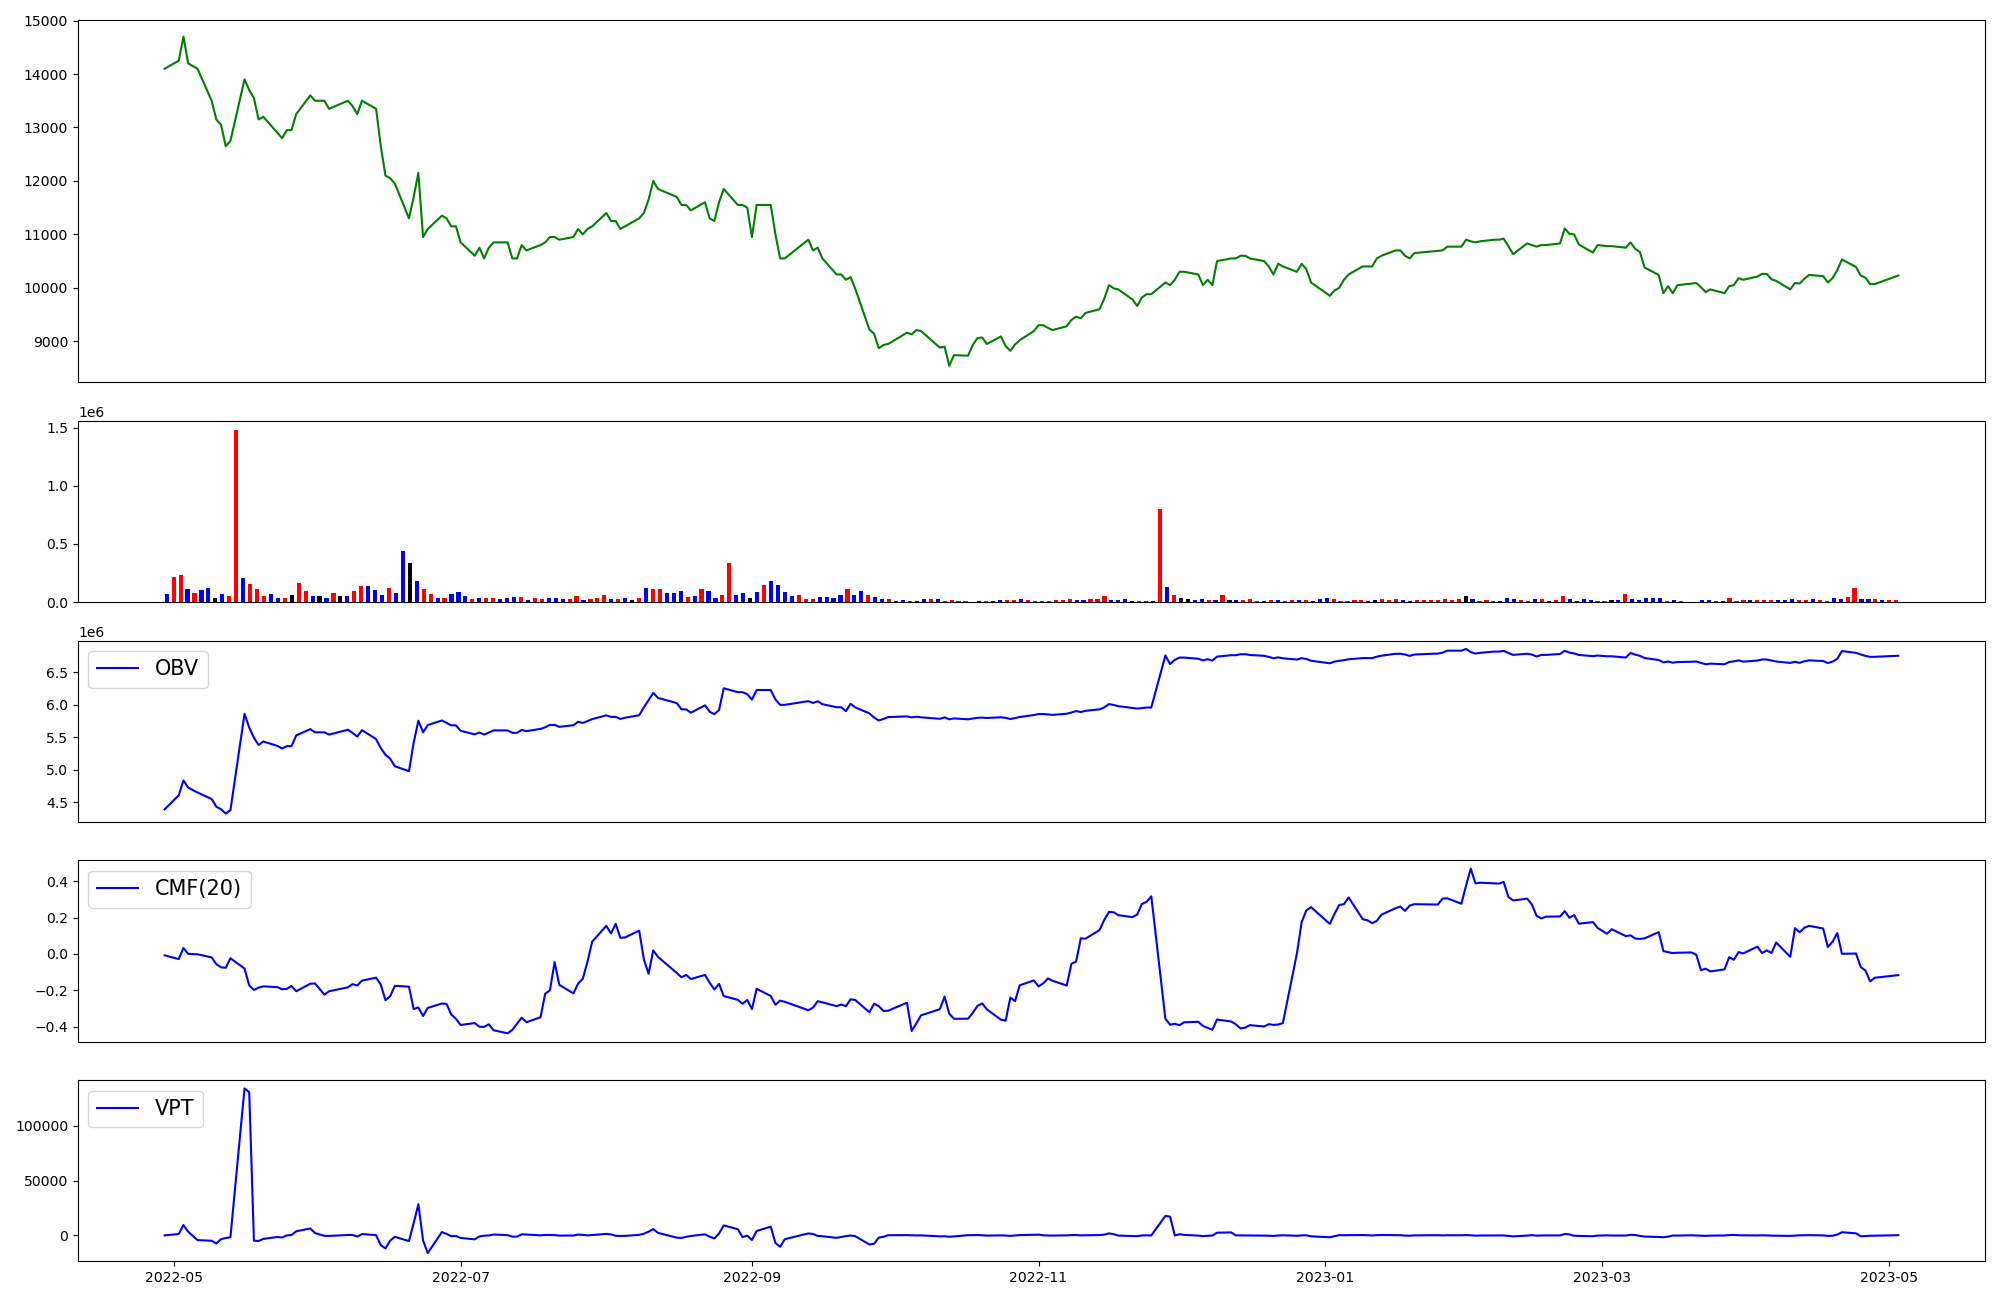The image size is (2000, 1300).
Task: Select the 2022-05 x-axis date label
Action: [175, 1276]
